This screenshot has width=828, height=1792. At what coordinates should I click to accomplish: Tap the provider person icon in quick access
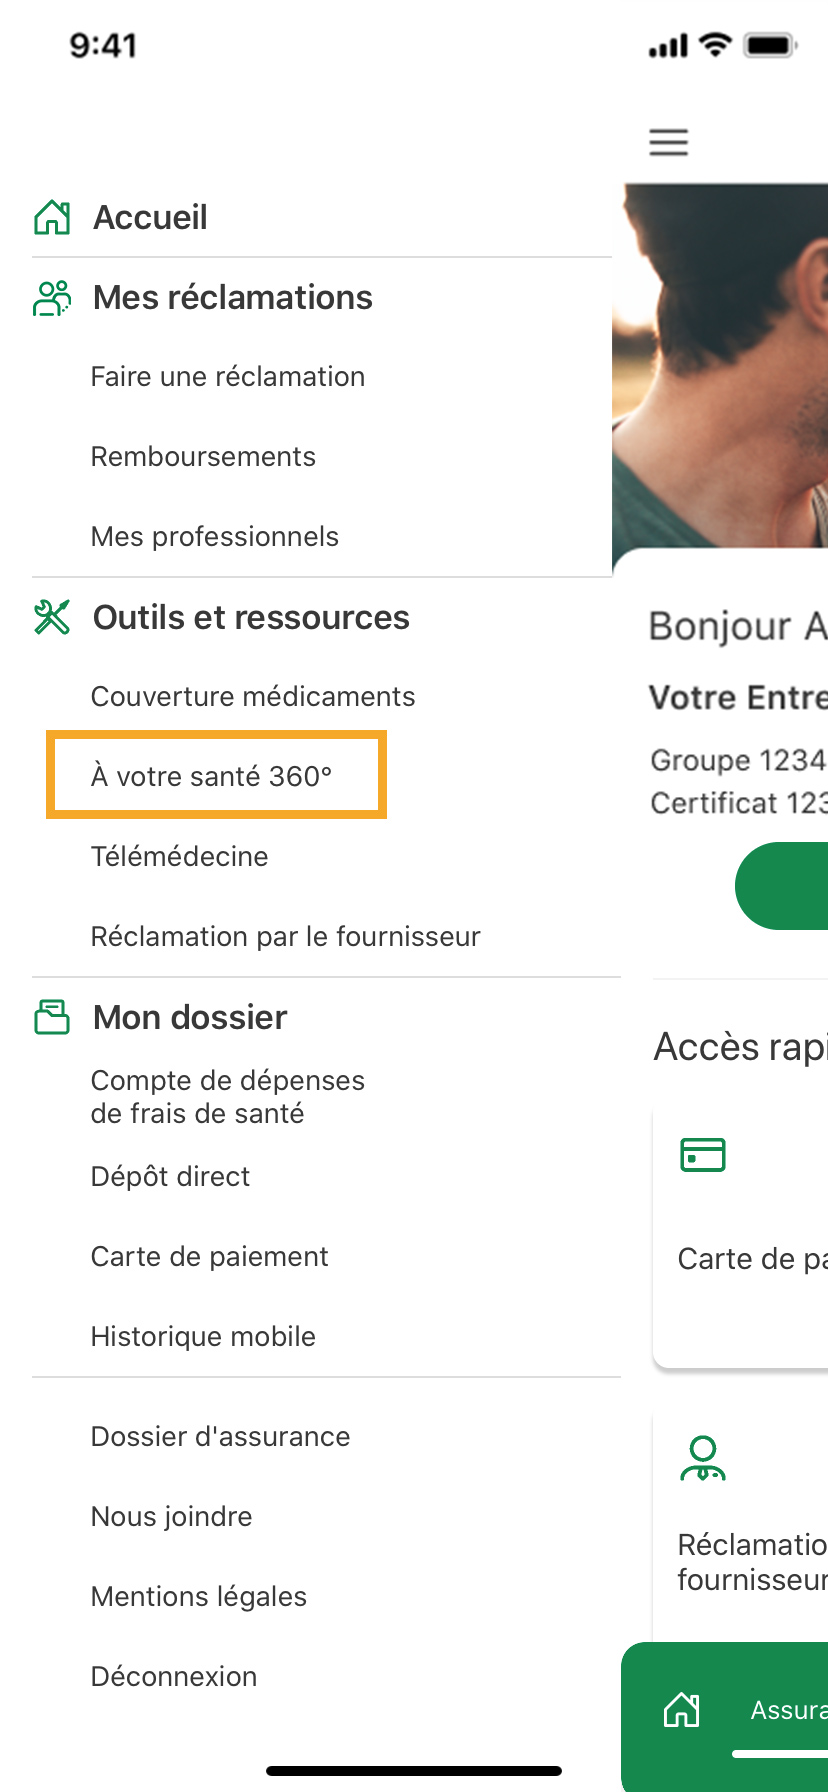click(x=703, y=1459)
